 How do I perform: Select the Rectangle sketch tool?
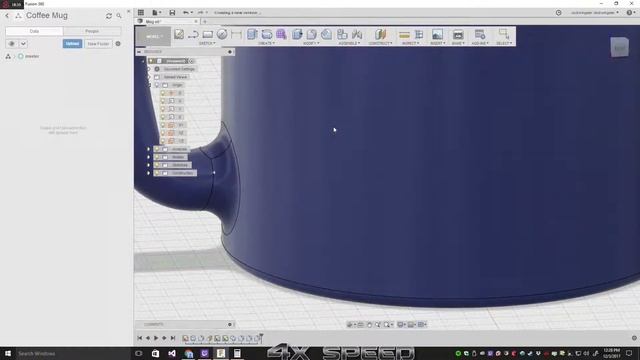click(208, 34)
